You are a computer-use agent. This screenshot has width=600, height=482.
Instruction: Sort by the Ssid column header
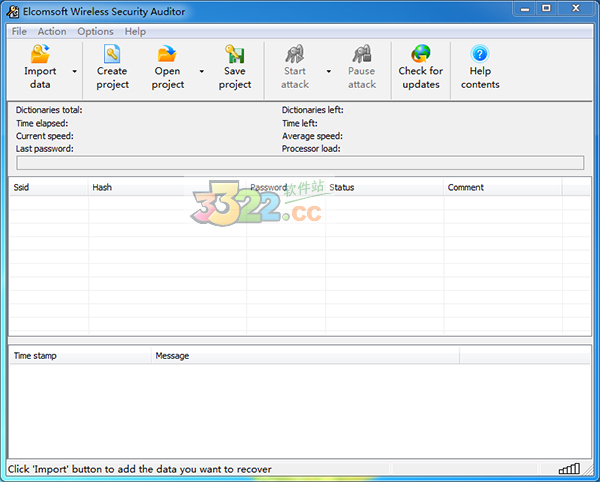[47, 187]
